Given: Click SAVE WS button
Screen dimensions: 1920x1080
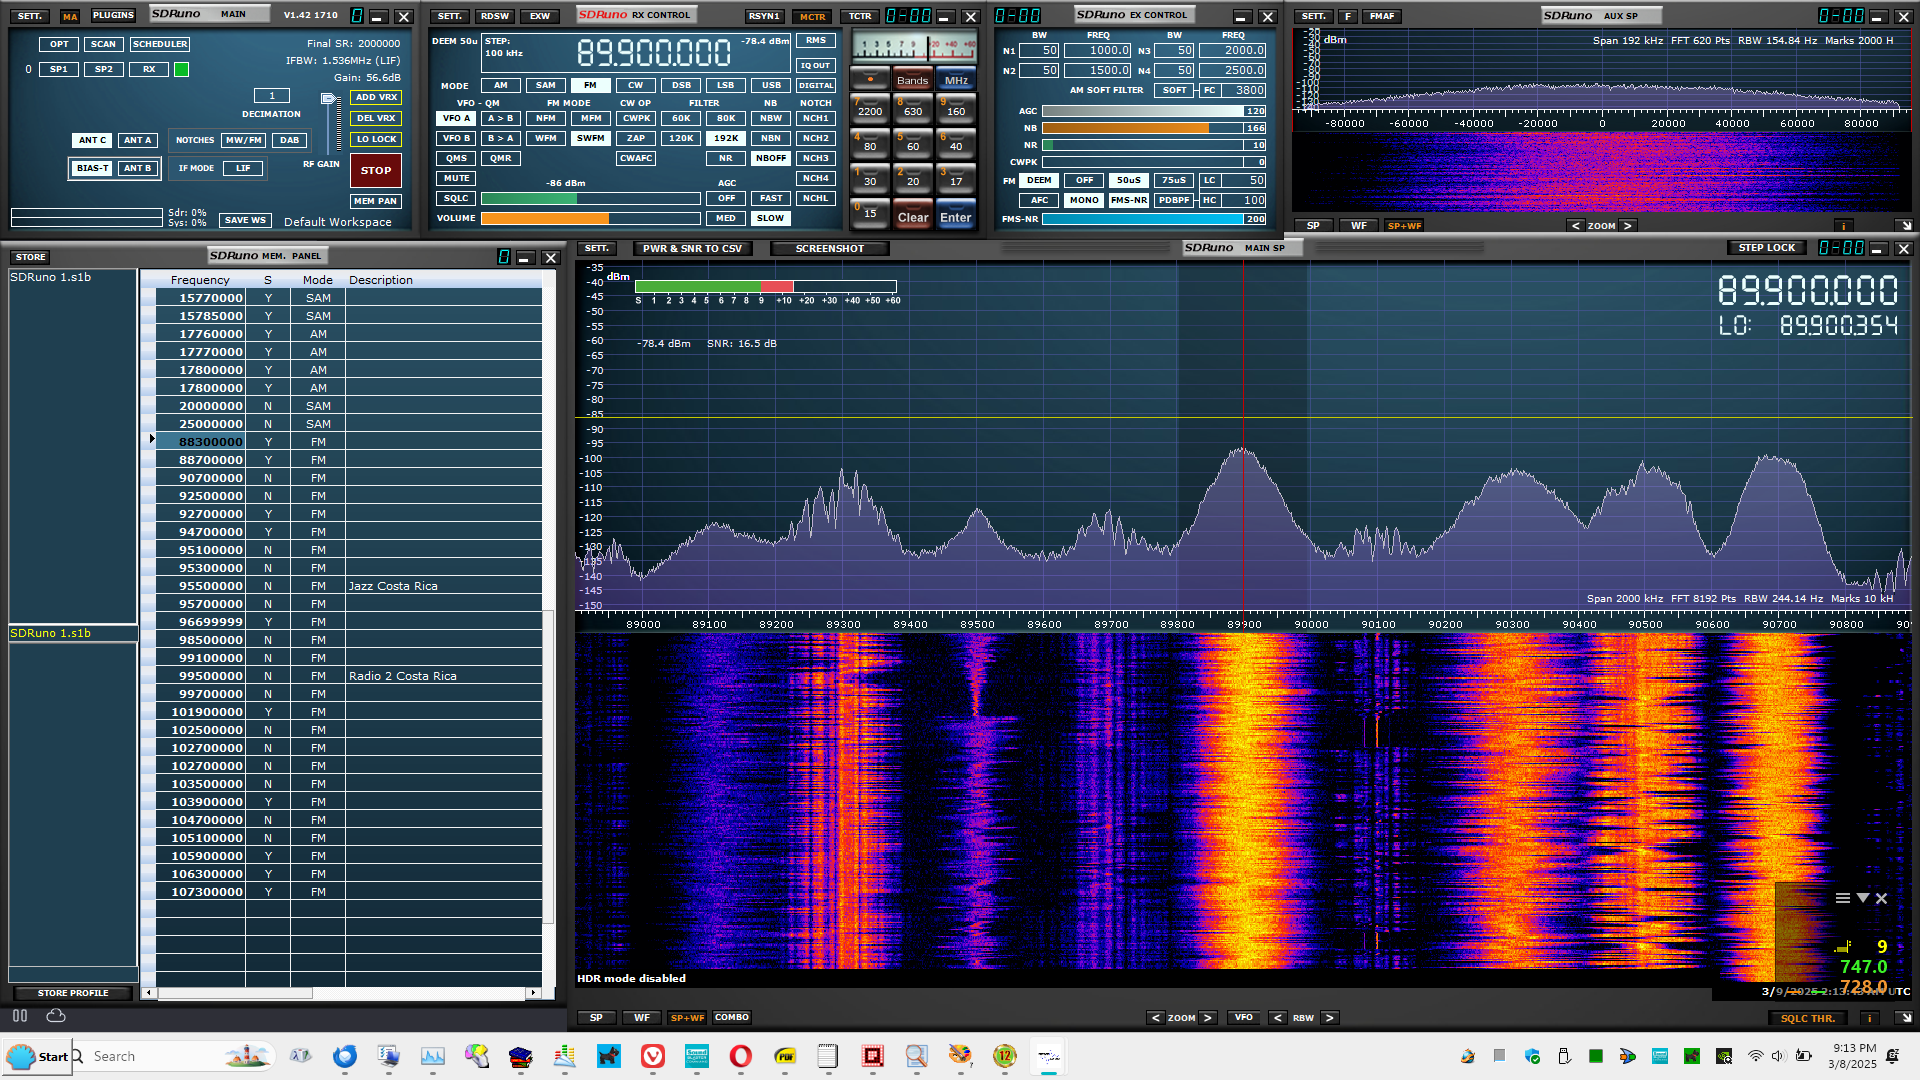Looking at the screenshot, I should (x=245, y=220).
